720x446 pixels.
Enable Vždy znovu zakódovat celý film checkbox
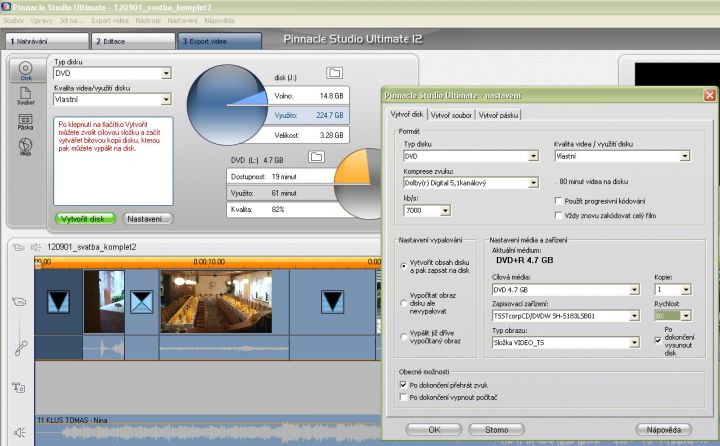coord(558,215)
